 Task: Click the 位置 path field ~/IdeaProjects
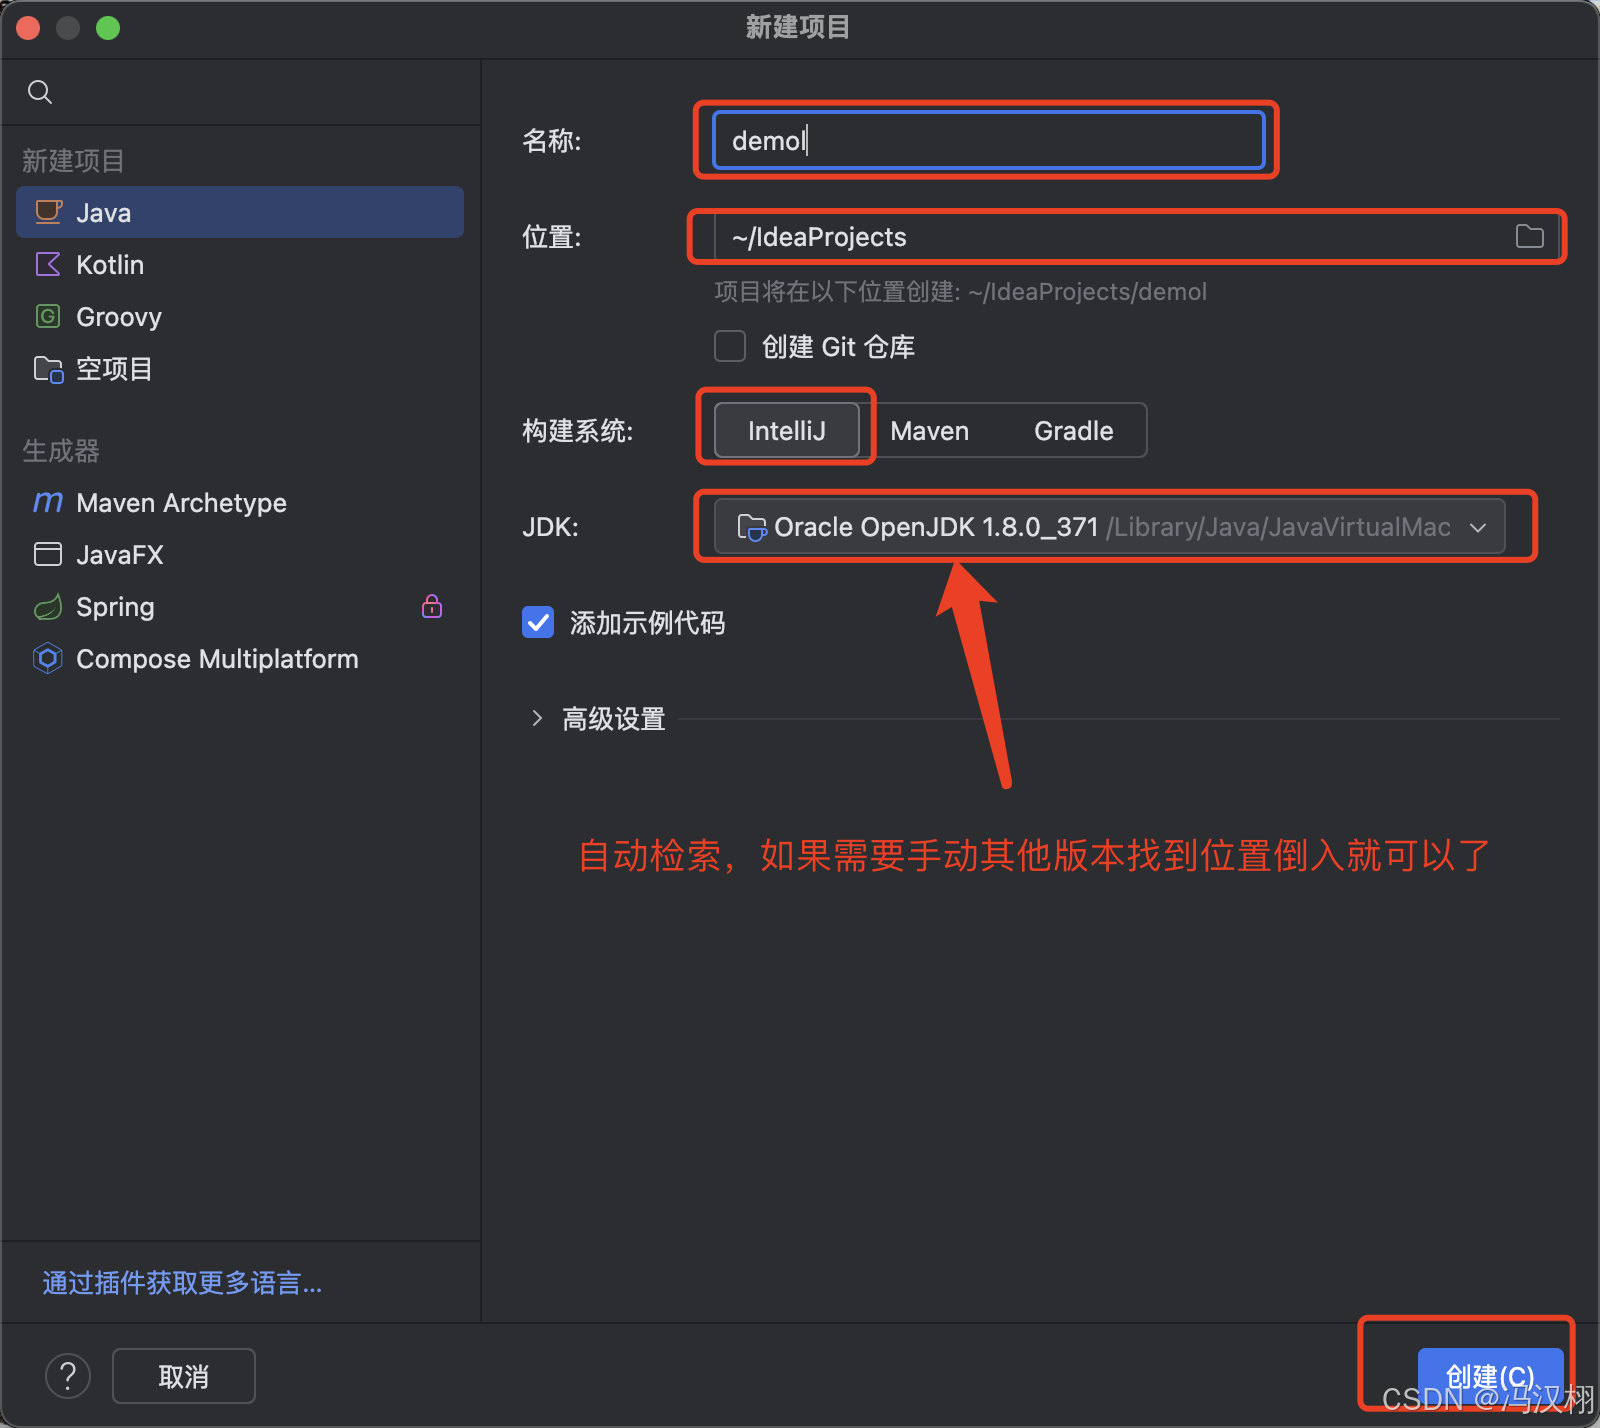(1136, 237)
